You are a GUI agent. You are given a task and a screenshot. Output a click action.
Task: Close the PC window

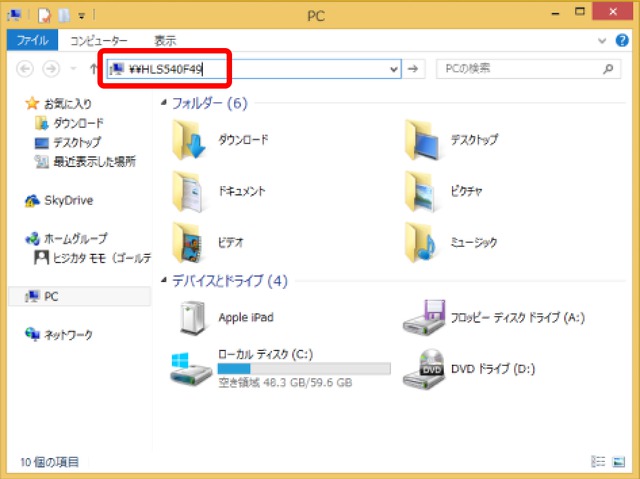pos(613,12)
